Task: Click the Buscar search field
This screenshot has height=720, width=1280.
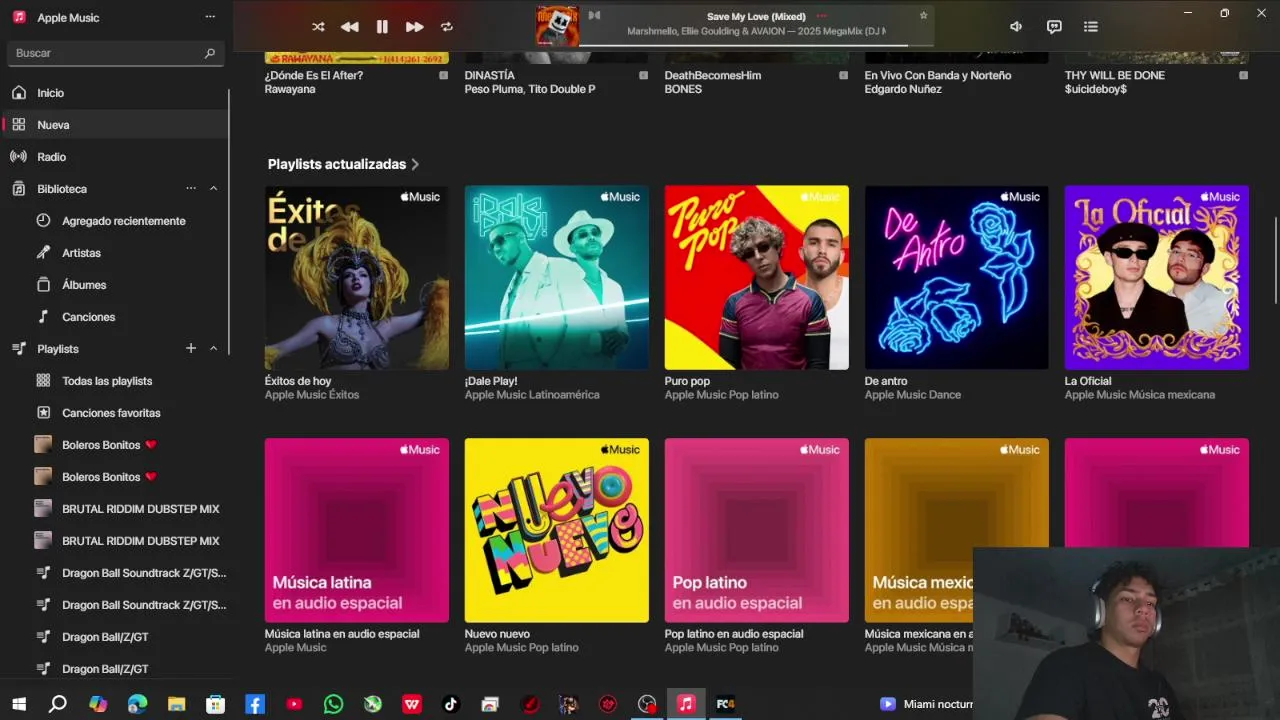Action: click(116, 53)
